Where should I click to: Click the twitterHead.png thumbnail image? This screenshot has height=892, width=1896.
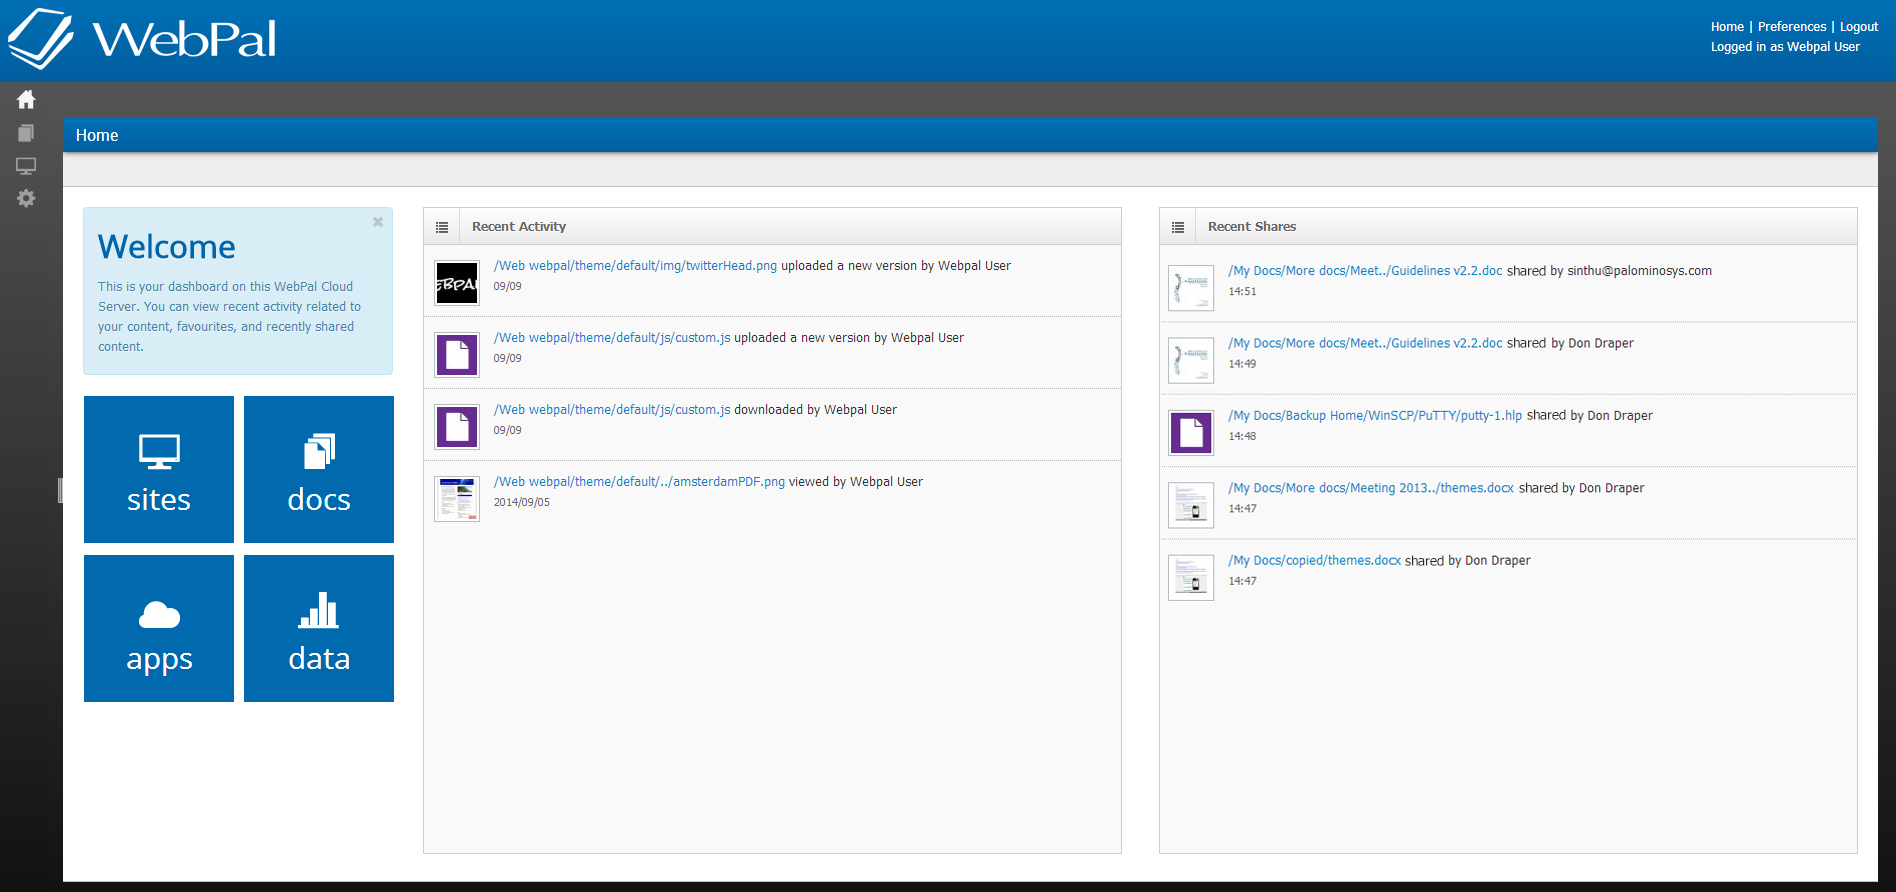[457, 283]
